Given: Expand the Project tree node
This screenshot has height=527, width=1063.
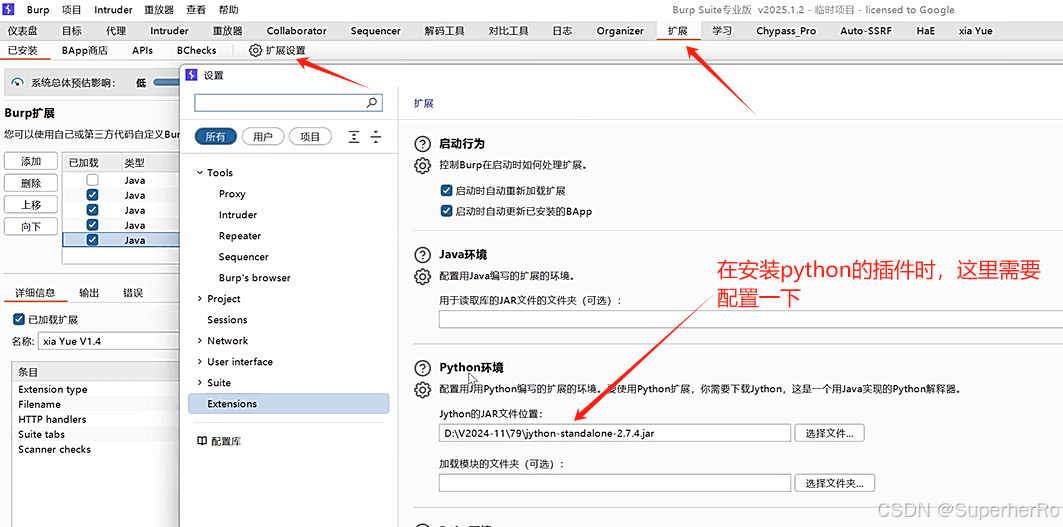Looking at the screenshot, I should 200,299.
